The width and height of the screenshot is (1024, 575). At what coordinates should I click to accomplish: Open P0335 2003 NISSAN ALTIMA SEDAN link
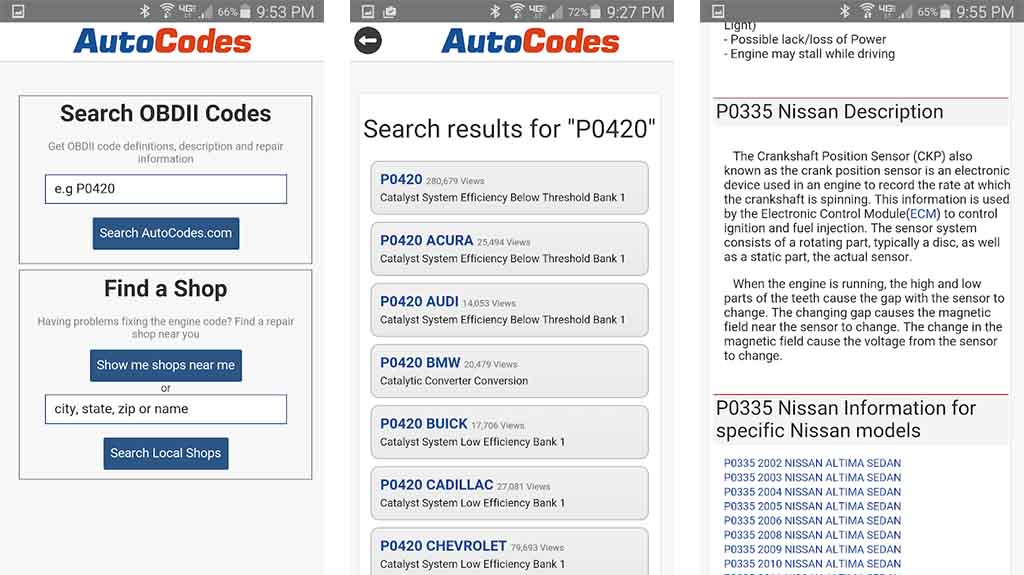click(812, 478)
